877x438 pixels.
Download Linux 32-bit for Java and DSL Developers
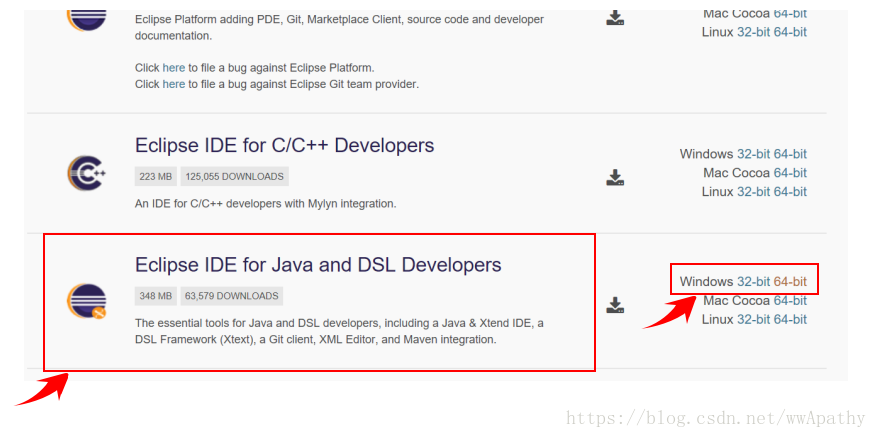coord(753,319)
